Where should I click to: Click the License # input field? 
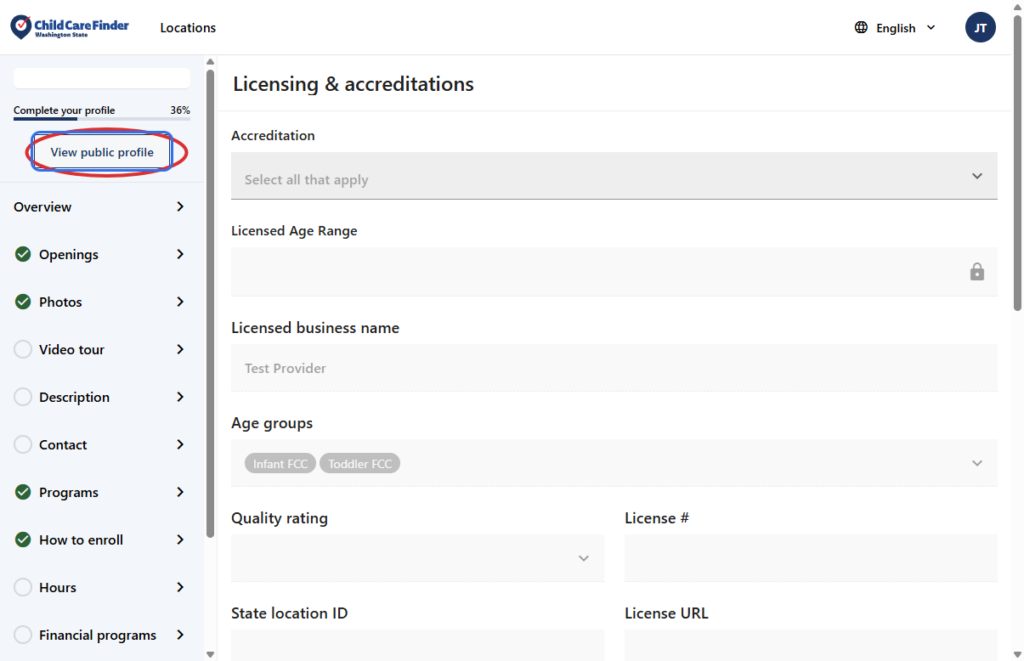(x=810, y=558)
